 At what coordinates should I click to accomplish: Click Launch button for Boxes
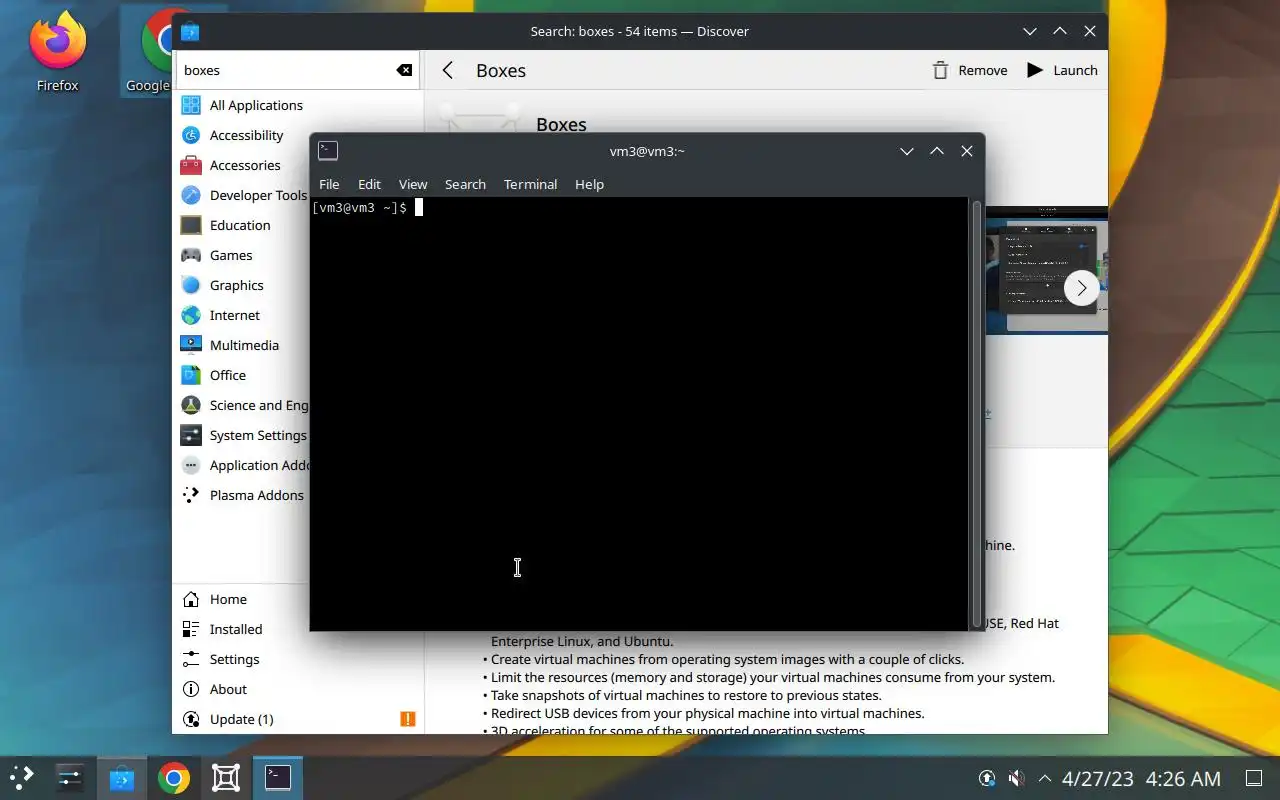coord(1062,70)
